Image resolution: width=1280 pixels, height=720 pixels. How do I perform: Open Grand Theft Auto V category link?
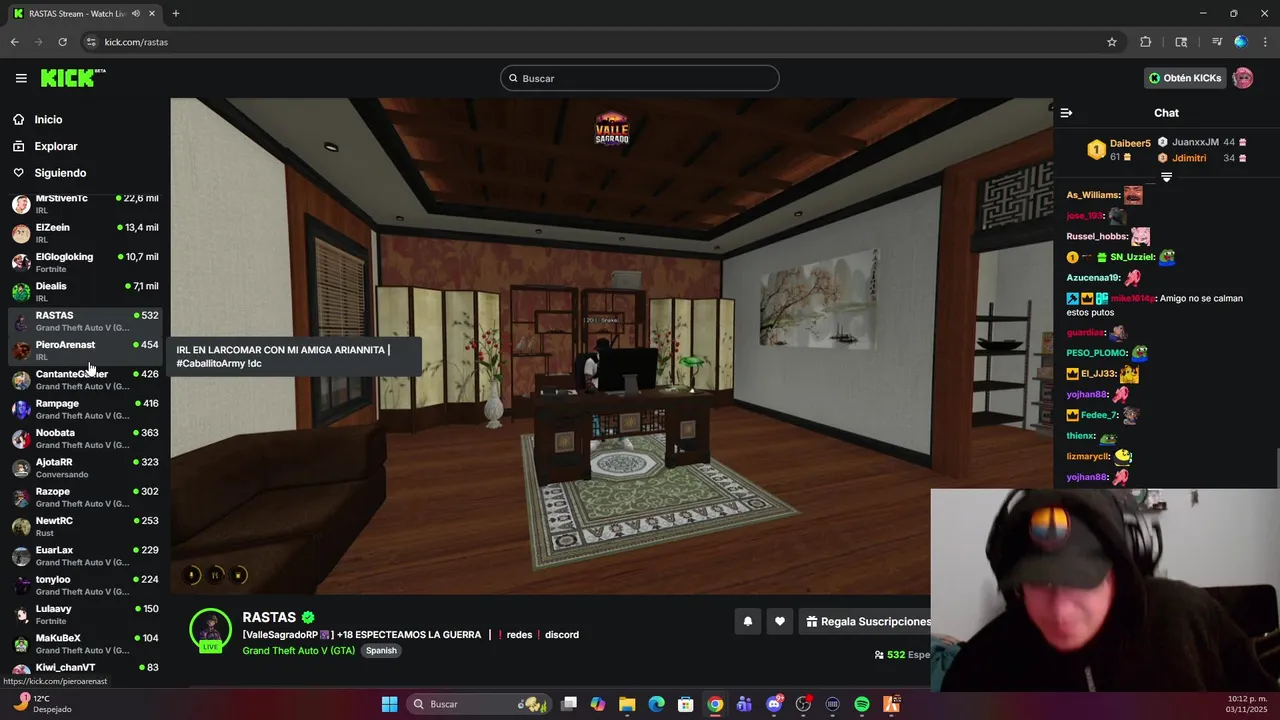pyautogui.click(x=299, y=650)
